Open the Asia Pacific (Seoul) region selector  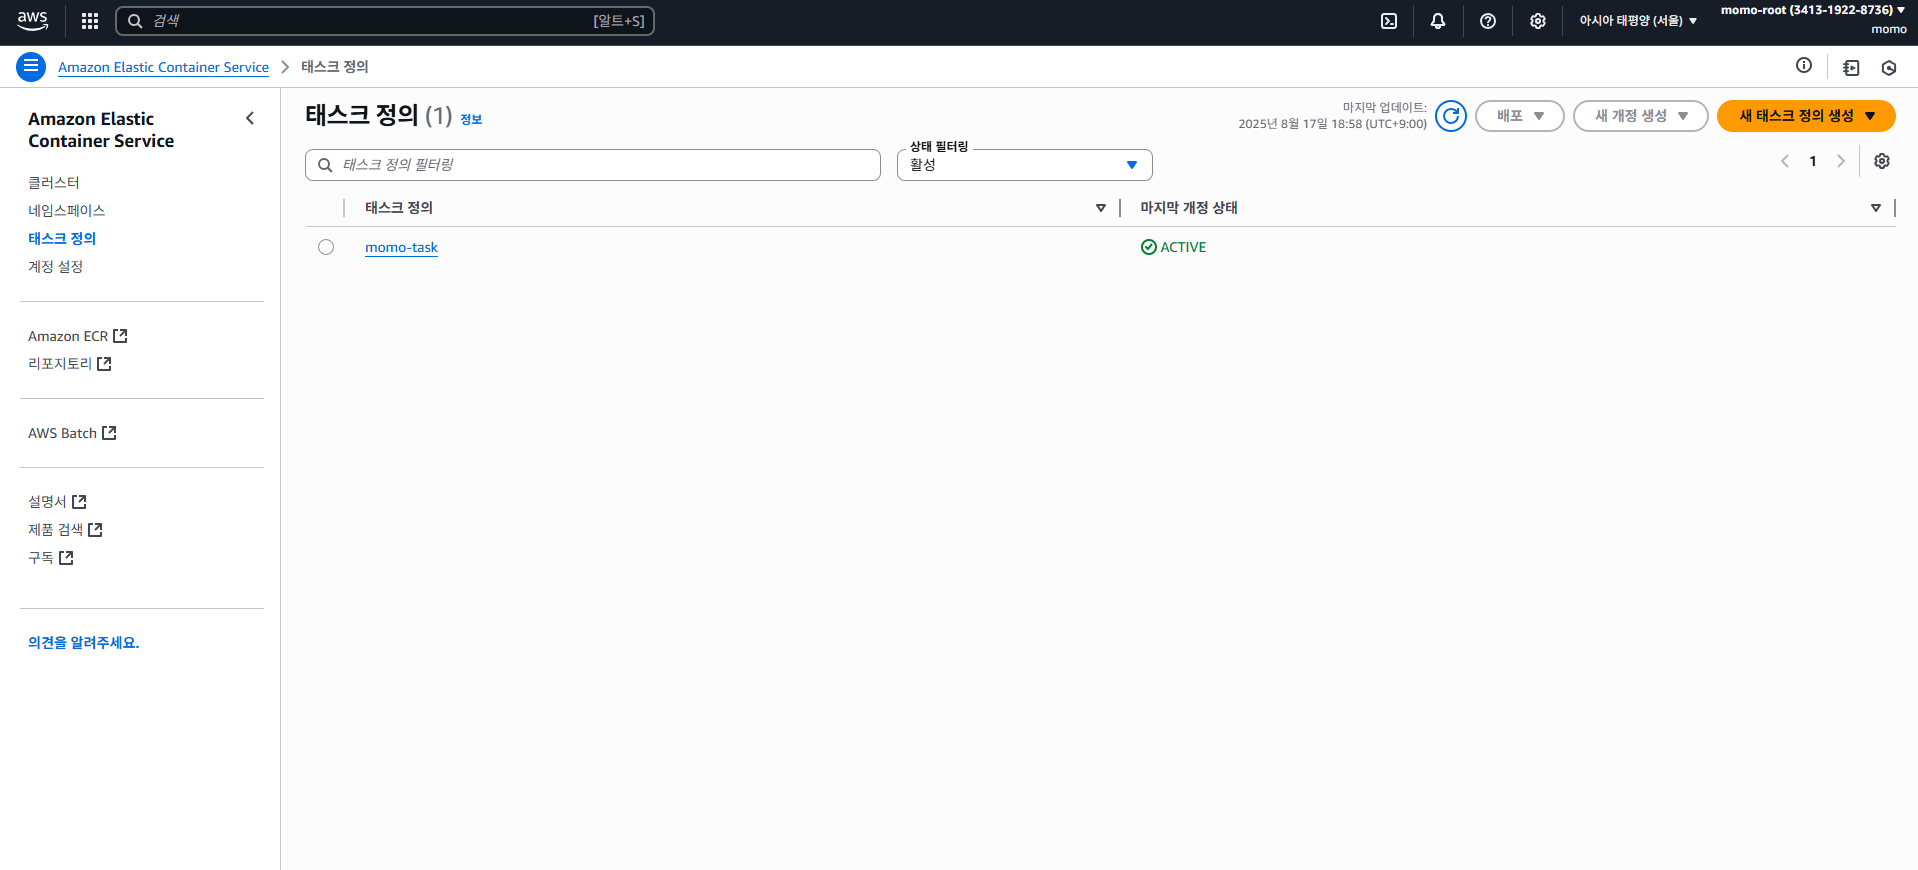(x=1638, y=21)
